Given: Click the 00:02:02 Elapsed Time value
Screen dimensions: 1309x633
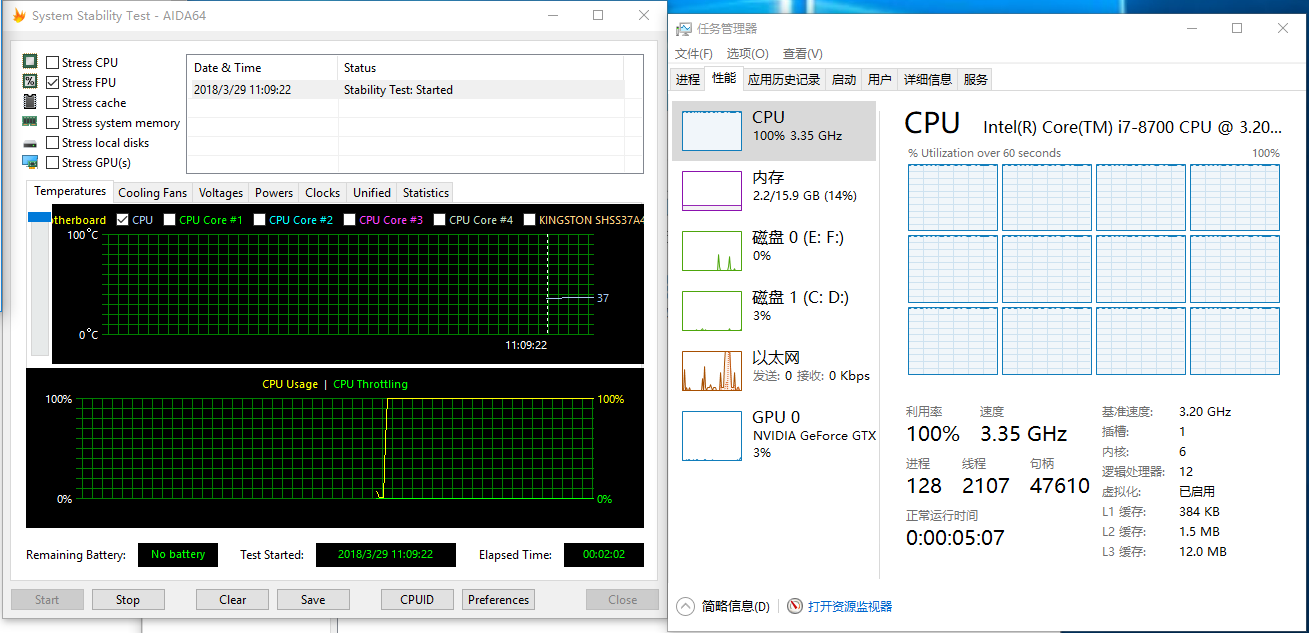Looking at the screenshot, I should click(604, 554).
